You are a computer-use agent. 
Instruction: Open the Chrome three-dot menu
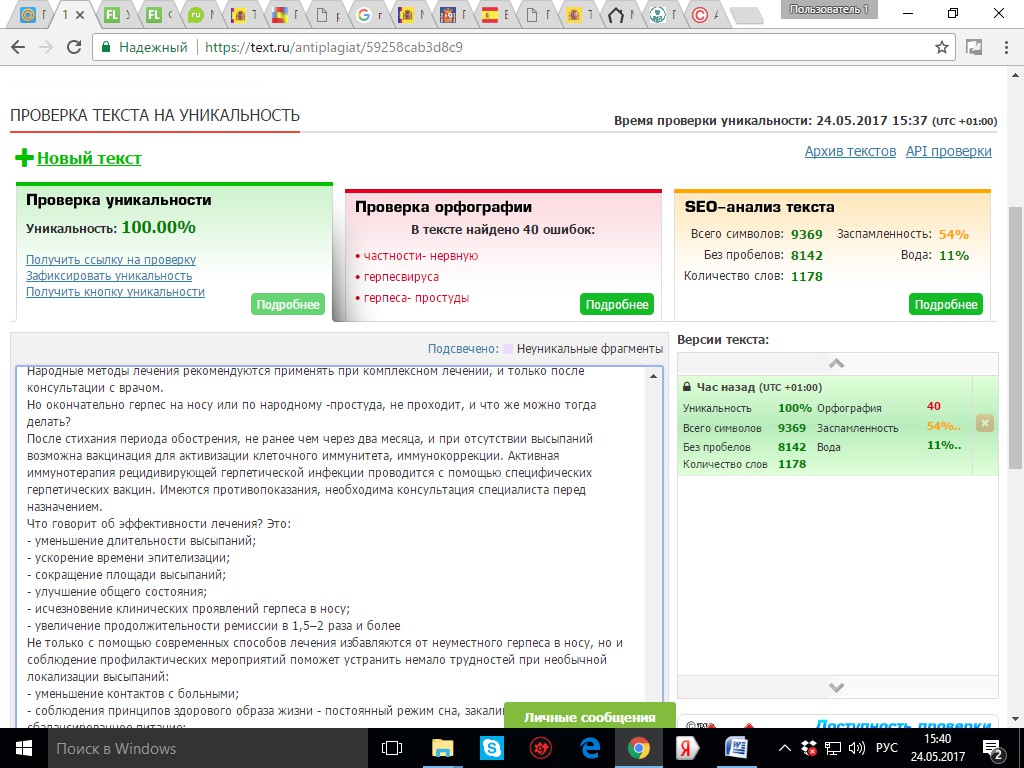tap(1006, 47)
